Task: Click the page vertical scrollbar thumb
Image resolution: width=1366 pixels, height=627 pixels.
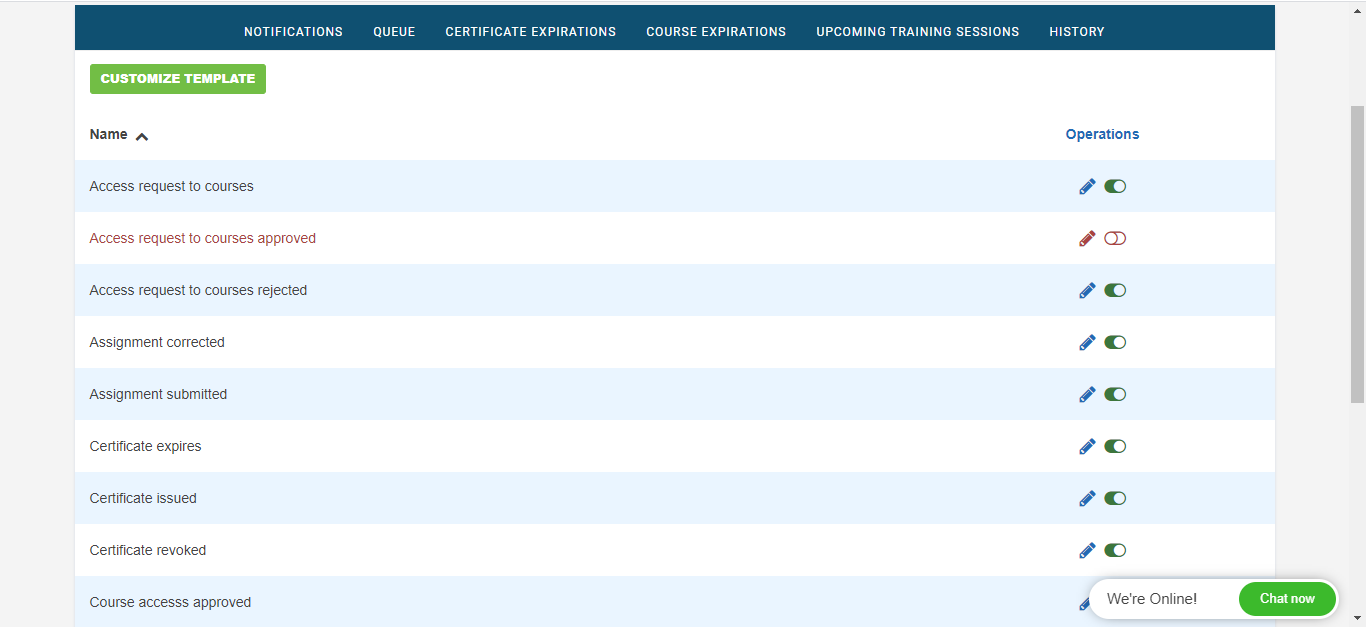Action: click(x=1357, y=254)
